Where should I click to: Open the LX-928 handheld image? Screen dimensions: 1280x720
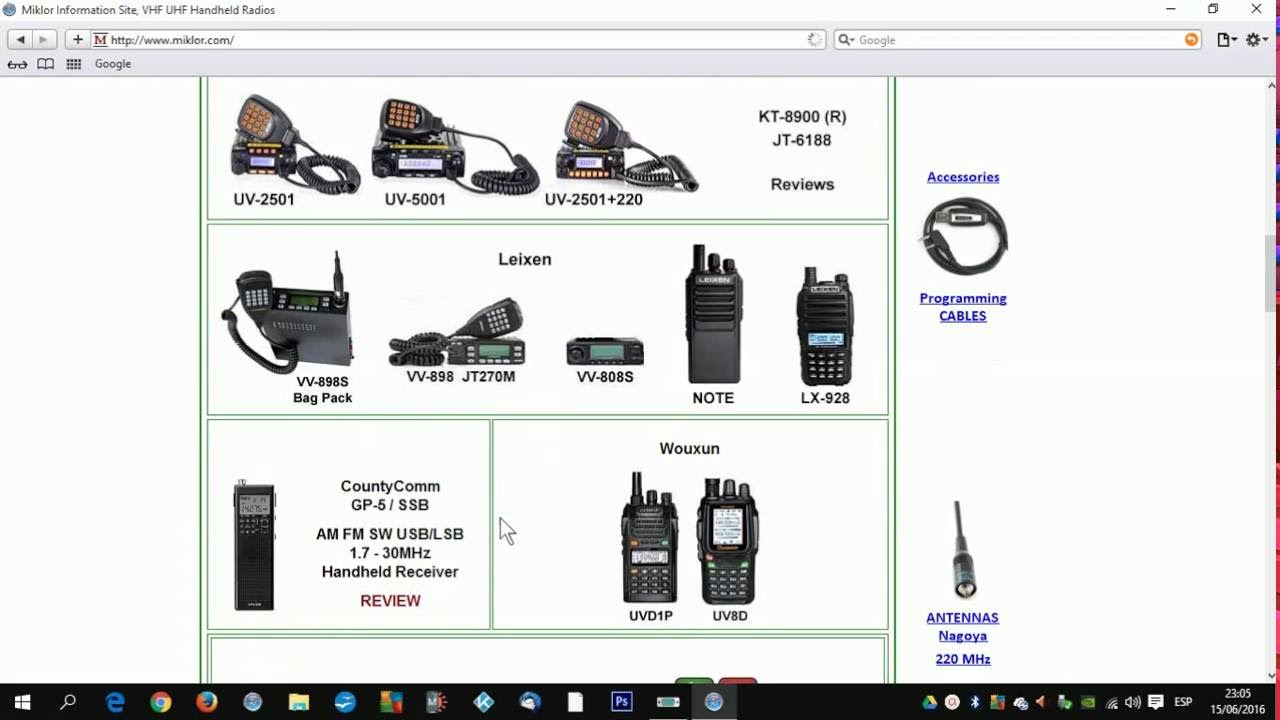824,325
